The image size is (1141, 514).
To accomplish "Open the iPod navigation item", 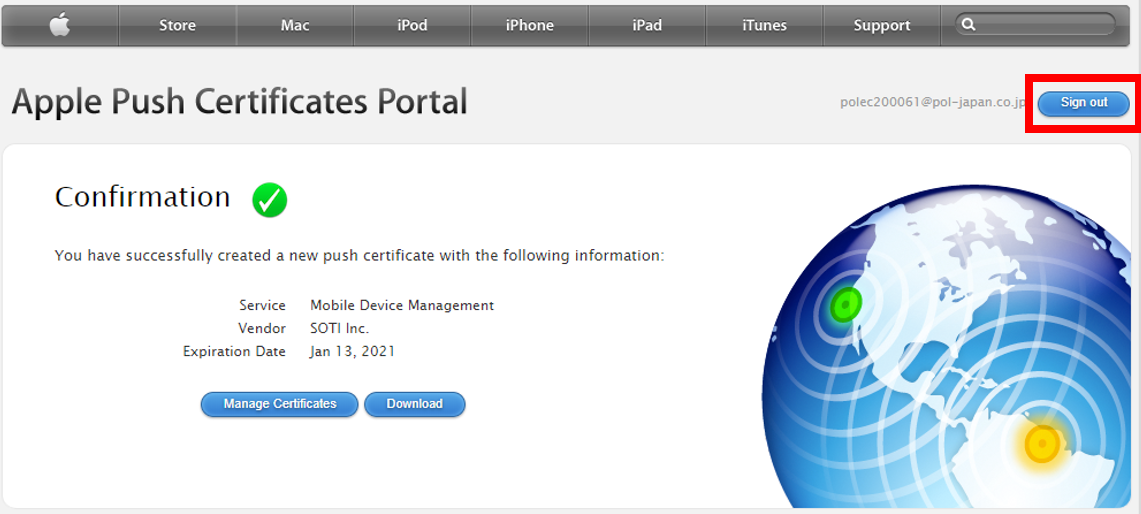I will (412, 25).
